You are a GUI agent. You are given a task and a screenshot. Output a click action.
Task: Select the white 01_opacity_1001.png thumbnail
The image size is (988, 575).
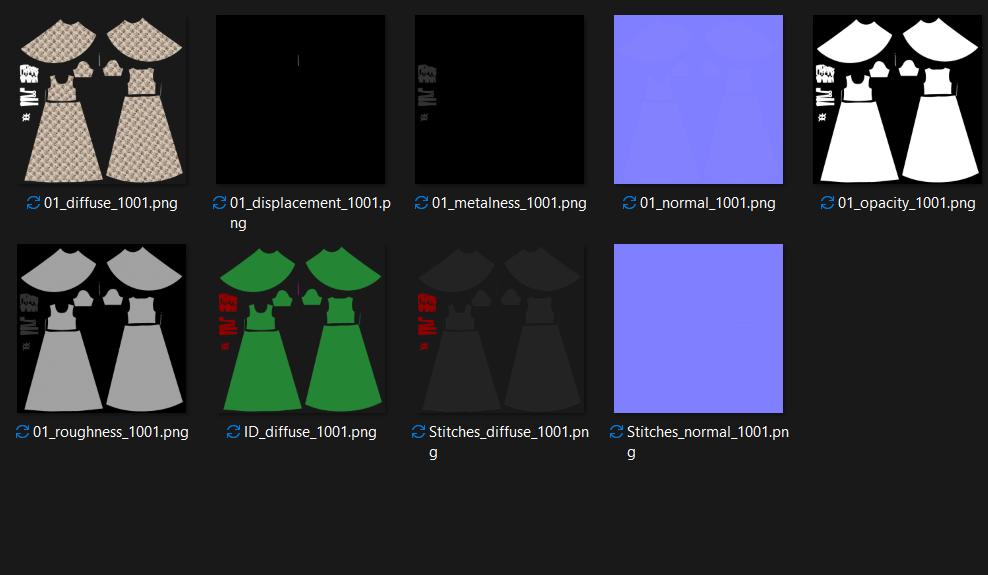click(897, 100)
